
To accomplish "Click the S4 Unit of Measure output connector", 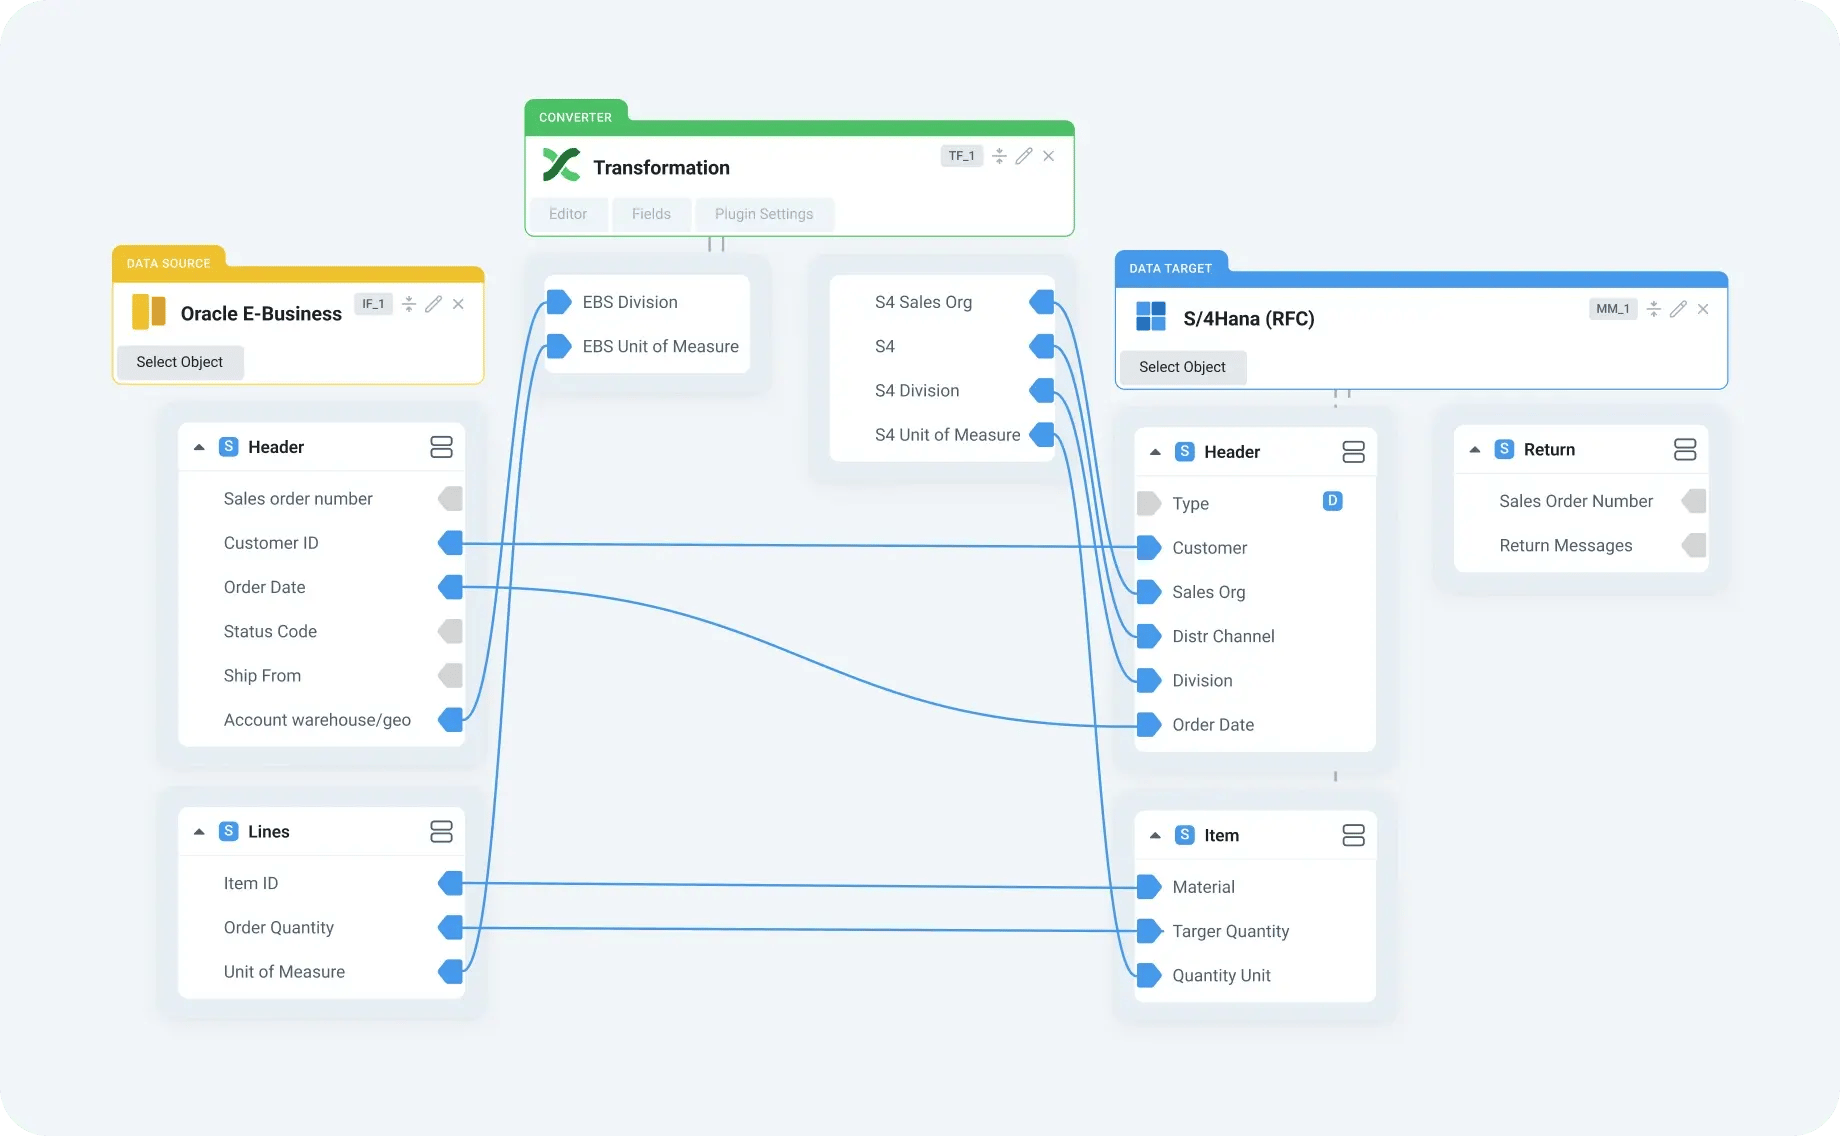I will click(x=1042, y=434).
